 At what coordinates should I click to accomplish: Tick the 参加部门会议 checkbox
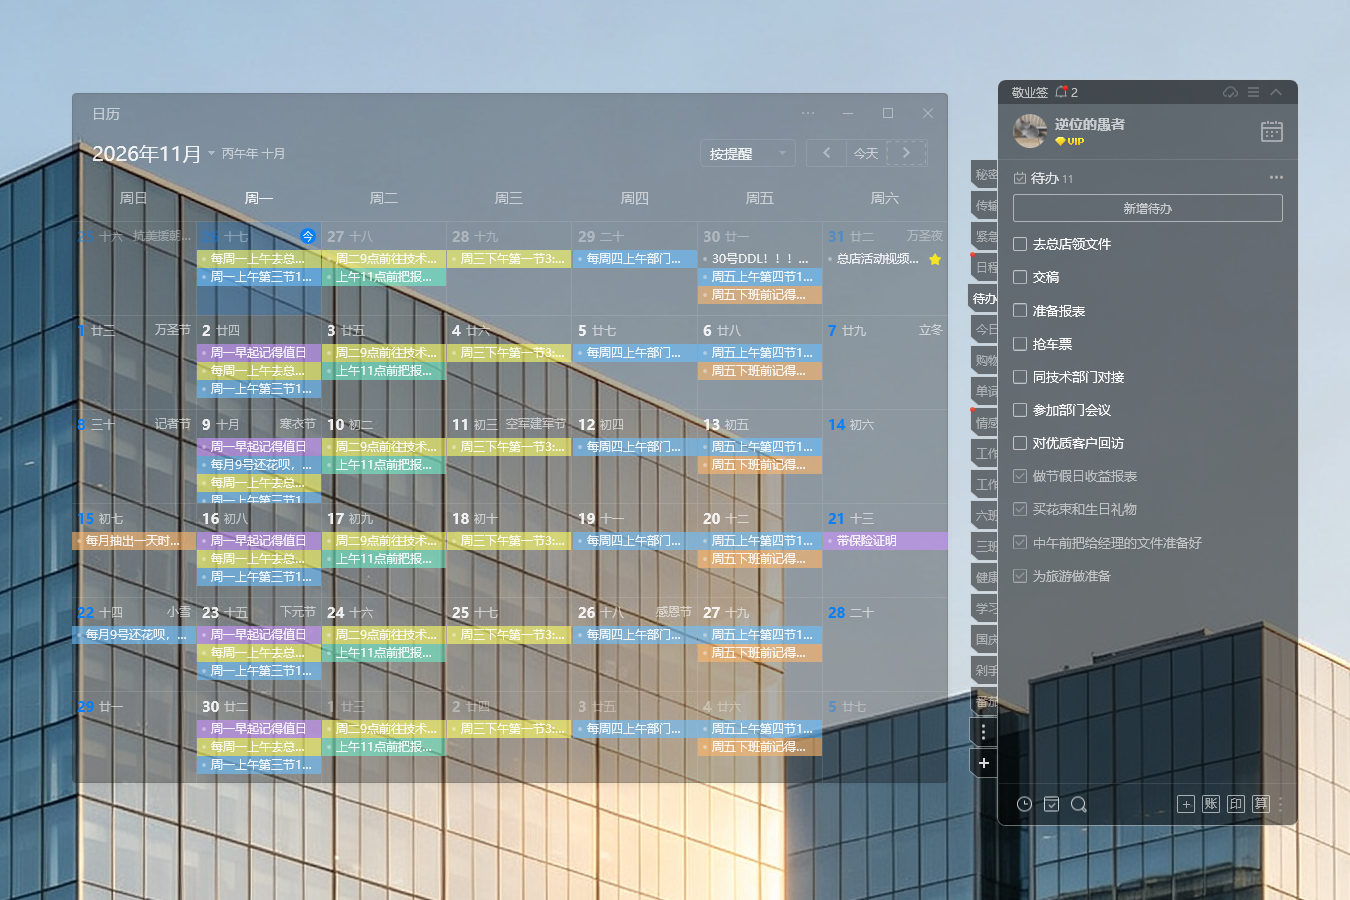point(1020,410)
